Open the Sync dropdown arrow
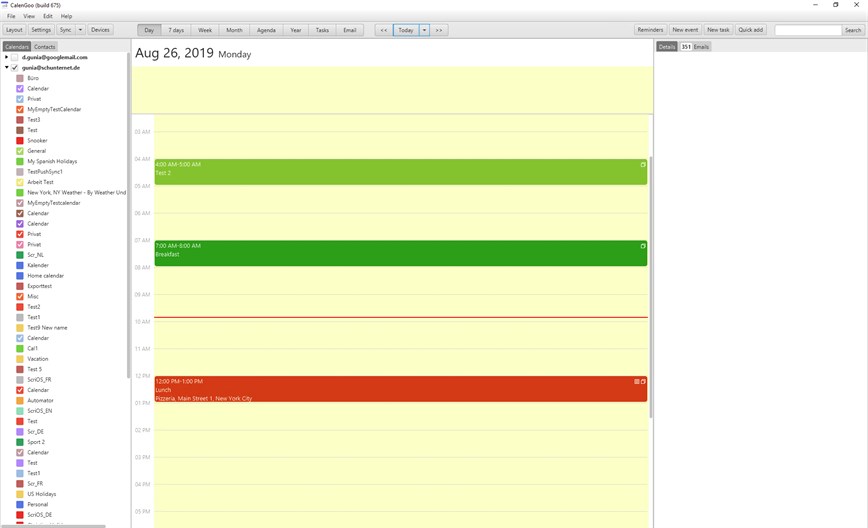 [80, 30]
